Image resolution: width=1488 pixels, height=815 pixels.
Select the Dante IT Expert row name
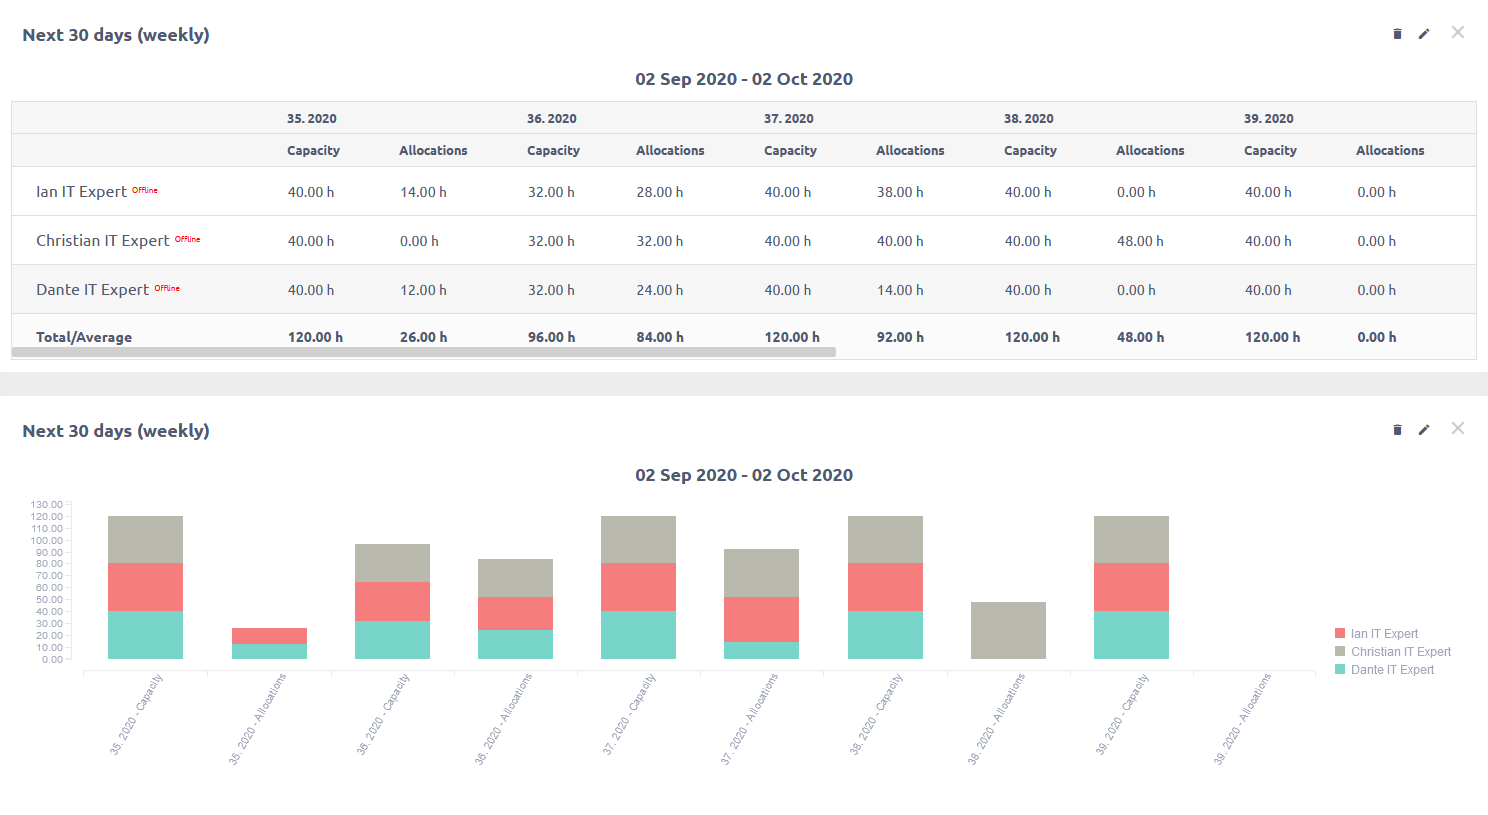click(92, 290)
